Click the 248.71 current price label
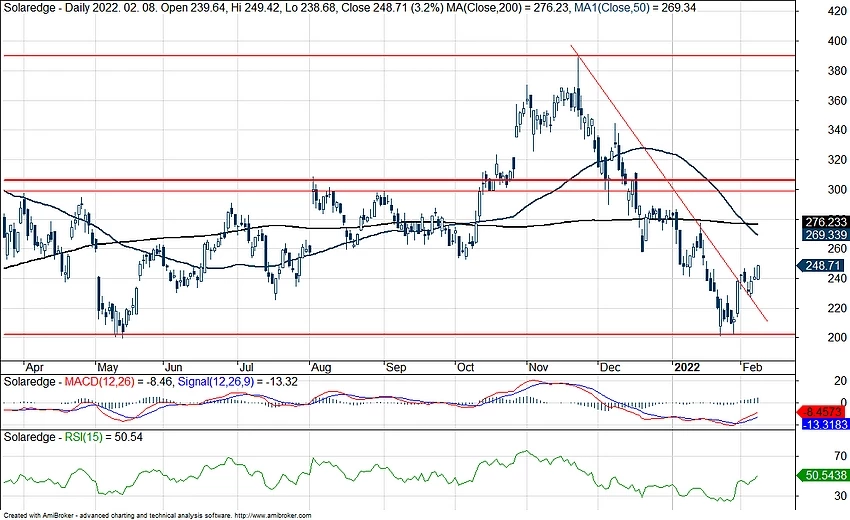The width and height of the screenshot is (850, 520). tap(822, 266)
